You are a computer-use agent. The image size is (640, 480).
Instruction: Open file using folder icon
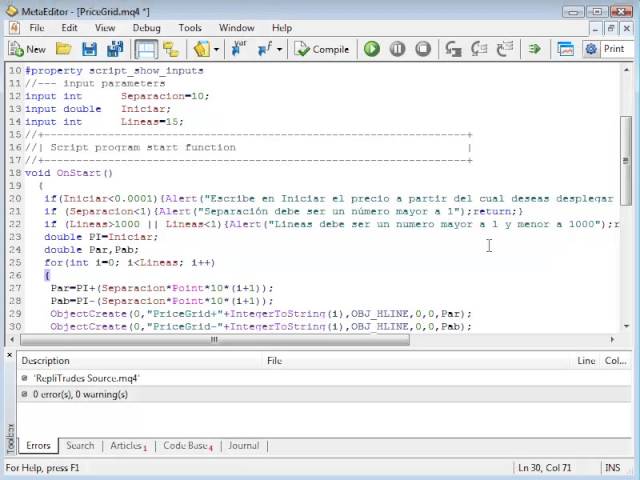point(64,49)
